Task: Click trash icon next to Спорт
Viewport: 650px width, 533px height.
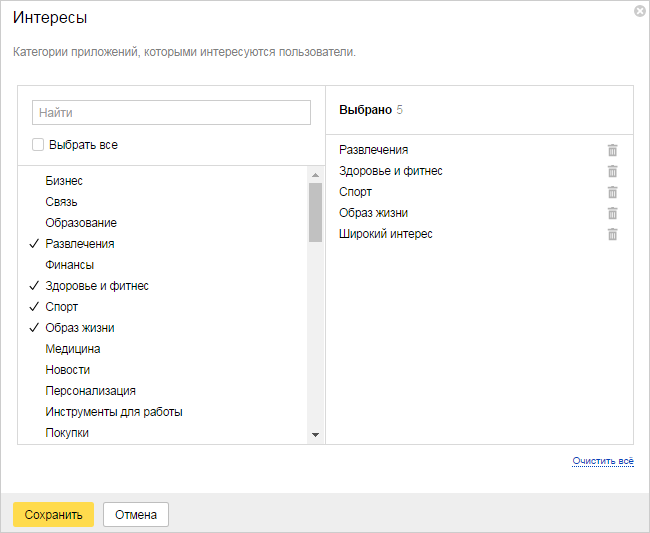Action: tap(612, 192)
